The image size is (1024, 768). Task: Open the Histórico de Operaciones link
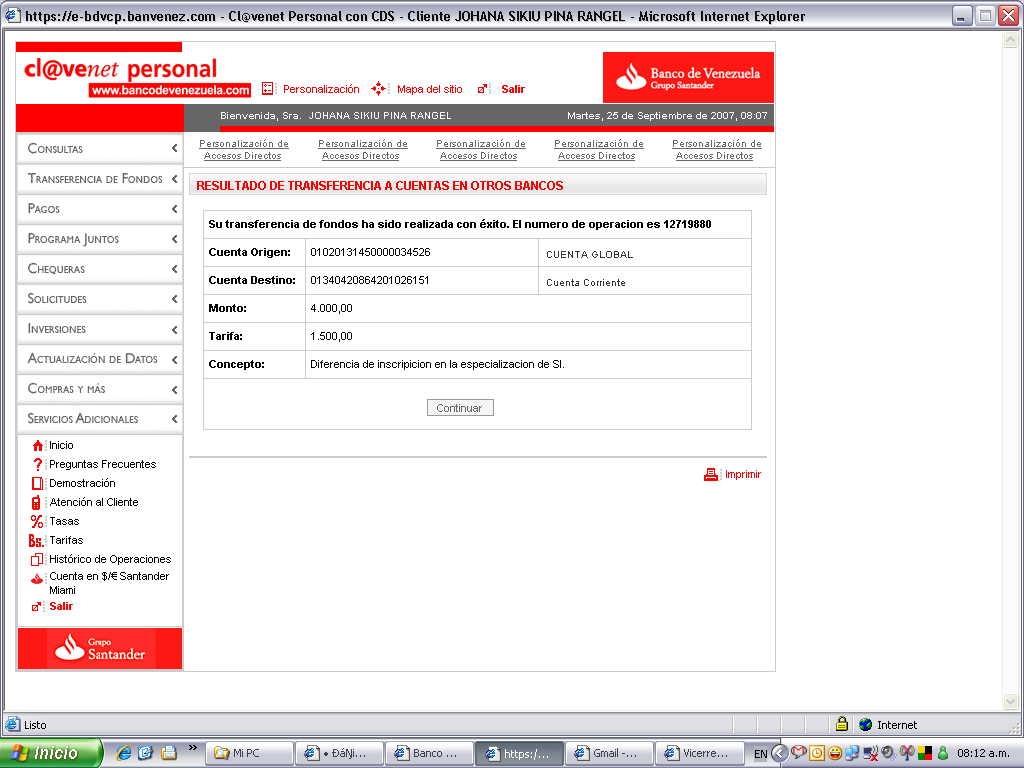click(110, 560)
